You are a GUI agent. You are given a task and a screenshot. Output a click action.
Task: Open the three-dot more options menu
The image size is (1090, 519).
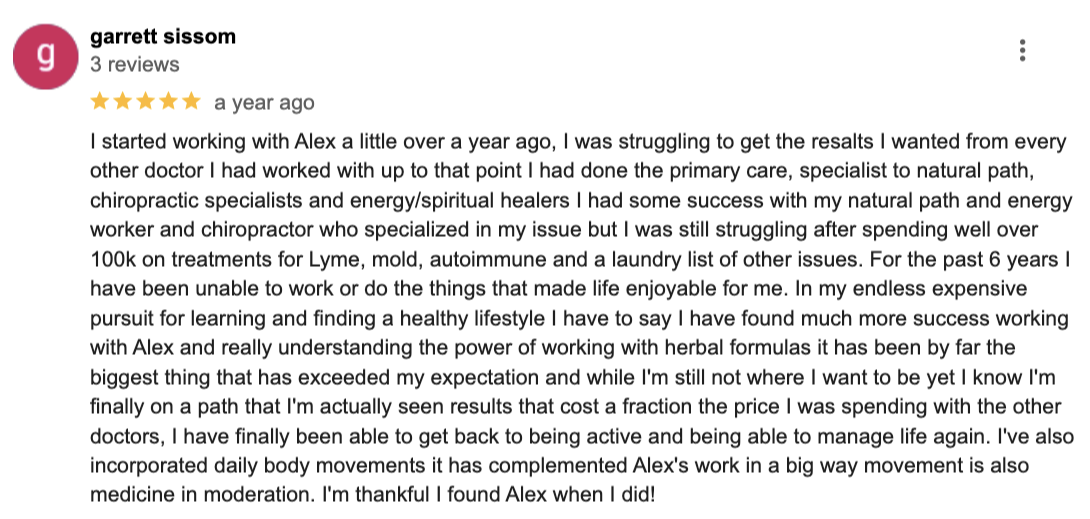1021,50
